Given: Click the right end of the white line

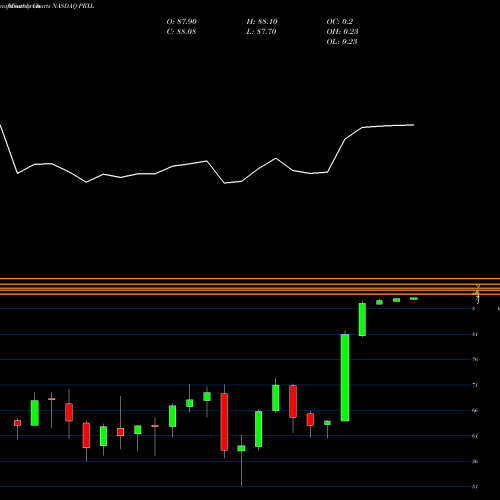Looking at the screenshot, I should click(x=413, y=125).
